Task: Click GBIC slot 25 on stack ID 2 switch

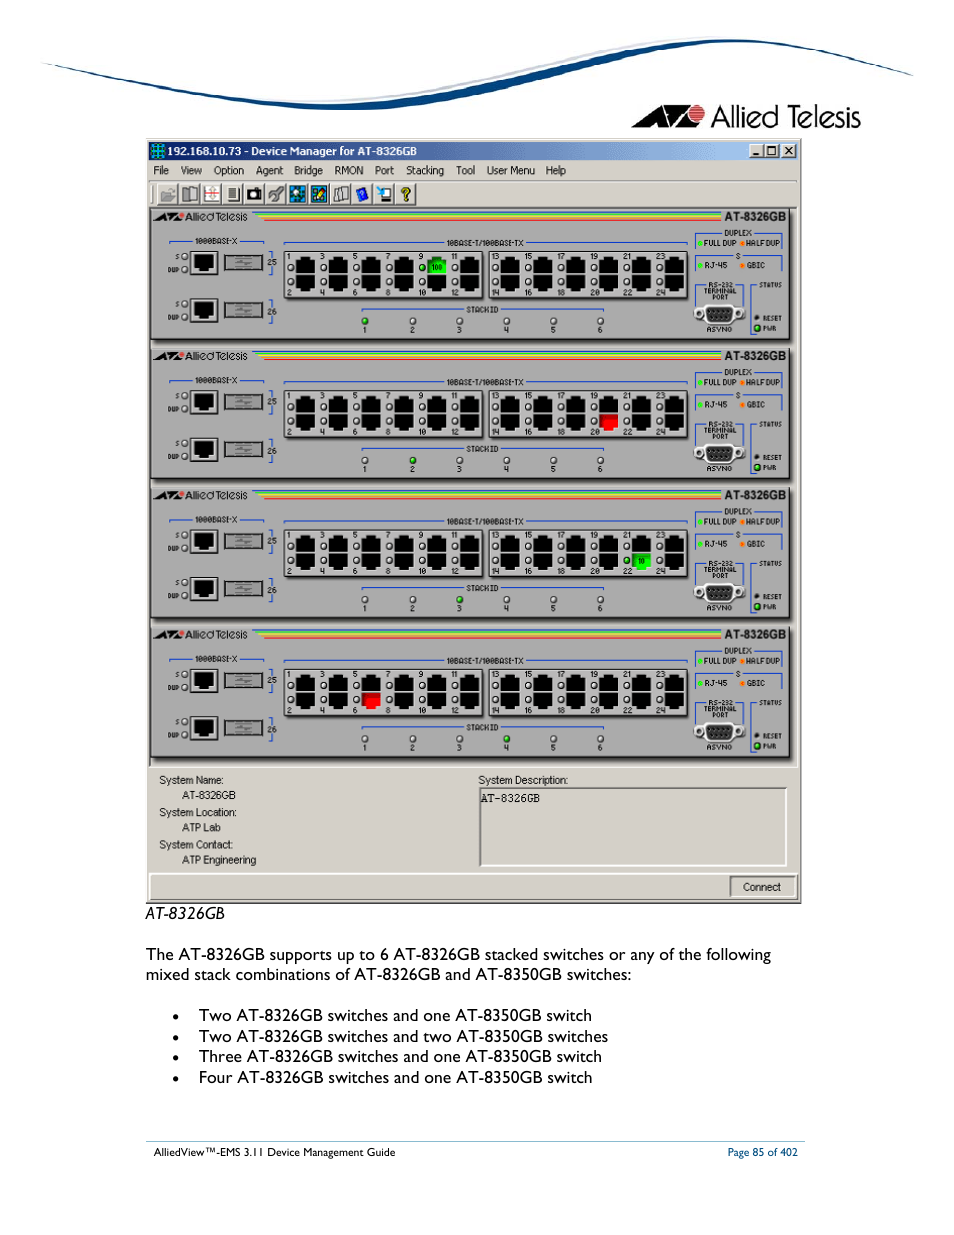Action: pyautogui.click(x=243, y=402)
